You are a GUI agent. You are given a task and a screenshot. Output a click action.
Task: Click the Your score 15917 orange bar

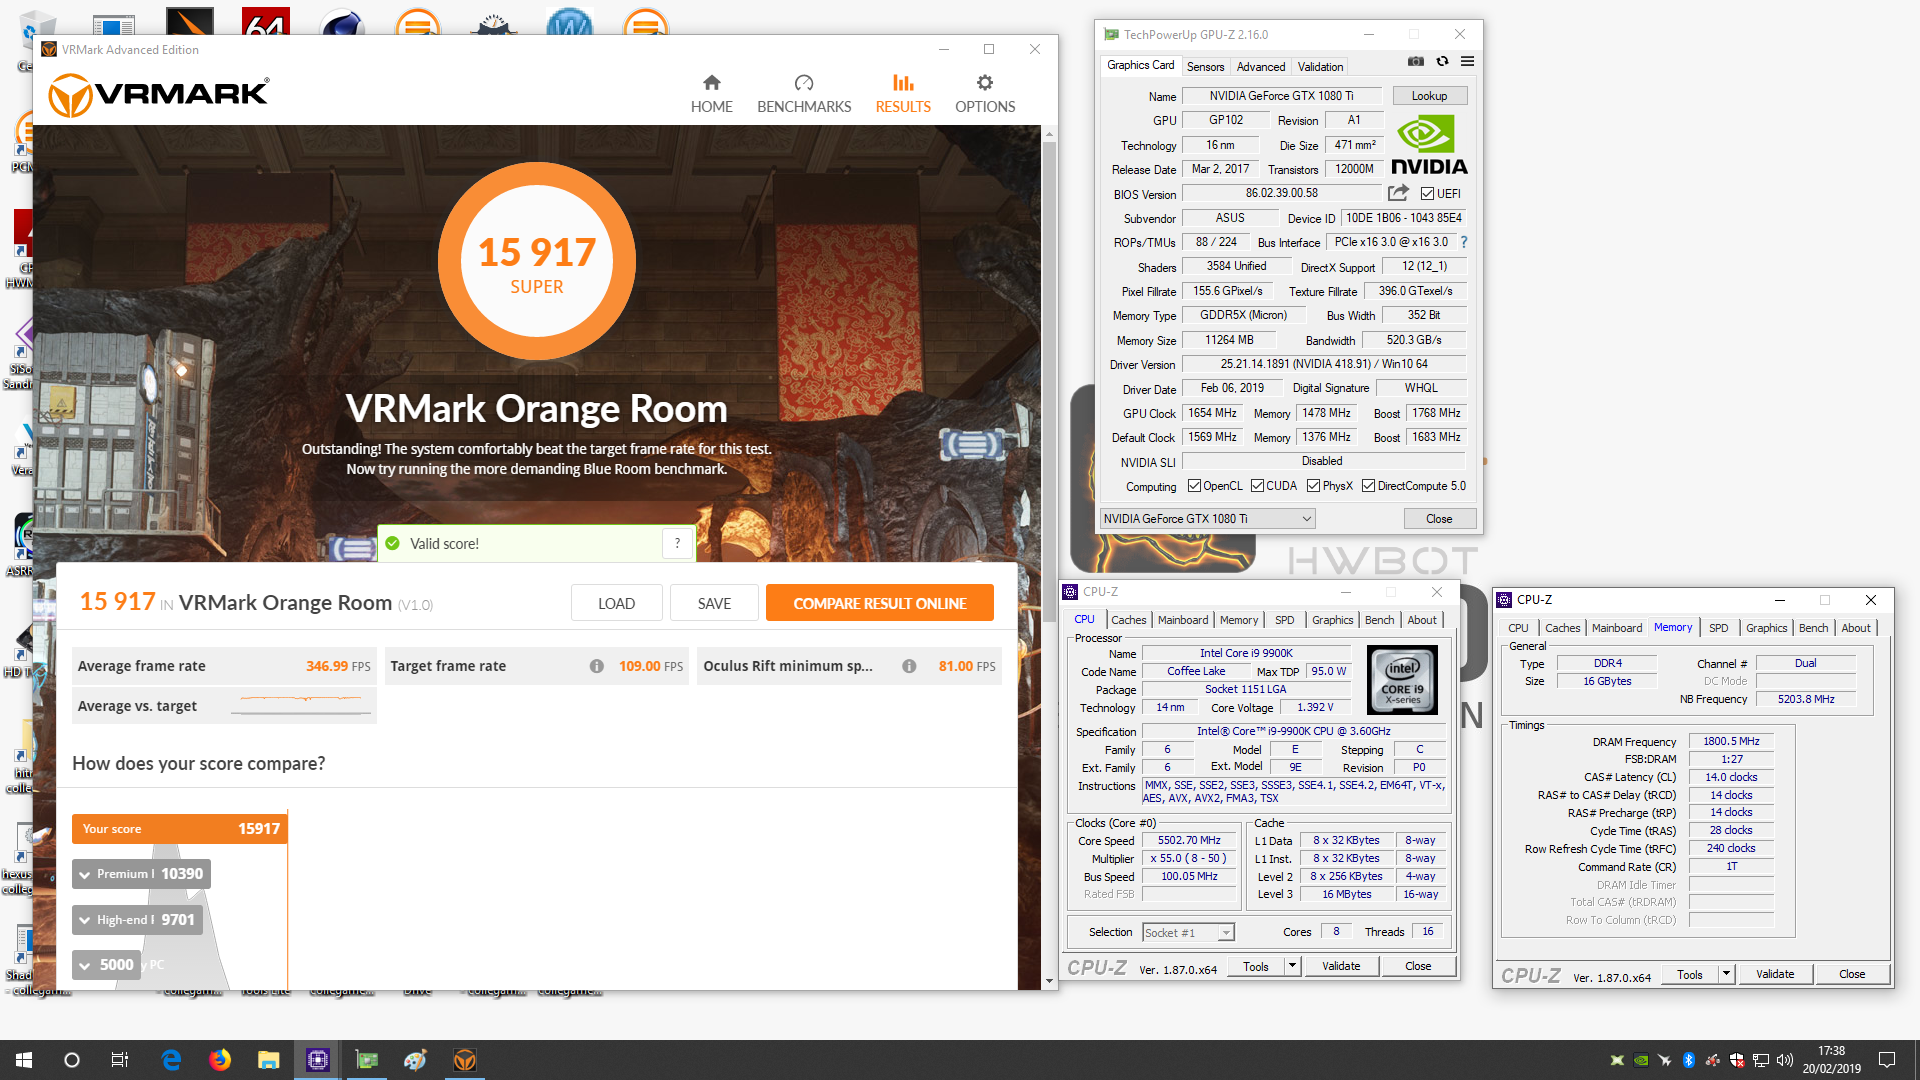[x=179, y=829]
